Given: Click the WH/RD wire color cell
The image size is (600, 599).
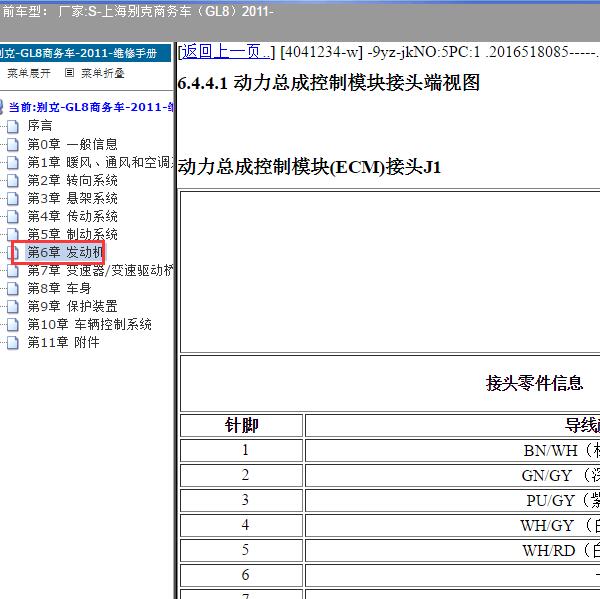Looking at the screenshot, I should 453,550.
